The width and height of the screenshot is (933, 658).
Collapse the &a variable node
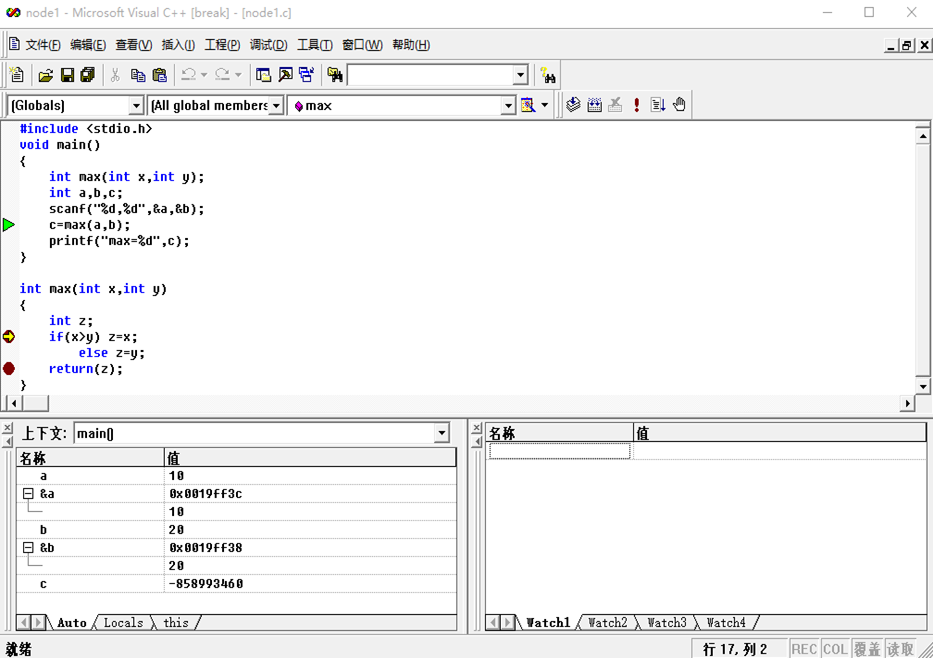(28, 493)
